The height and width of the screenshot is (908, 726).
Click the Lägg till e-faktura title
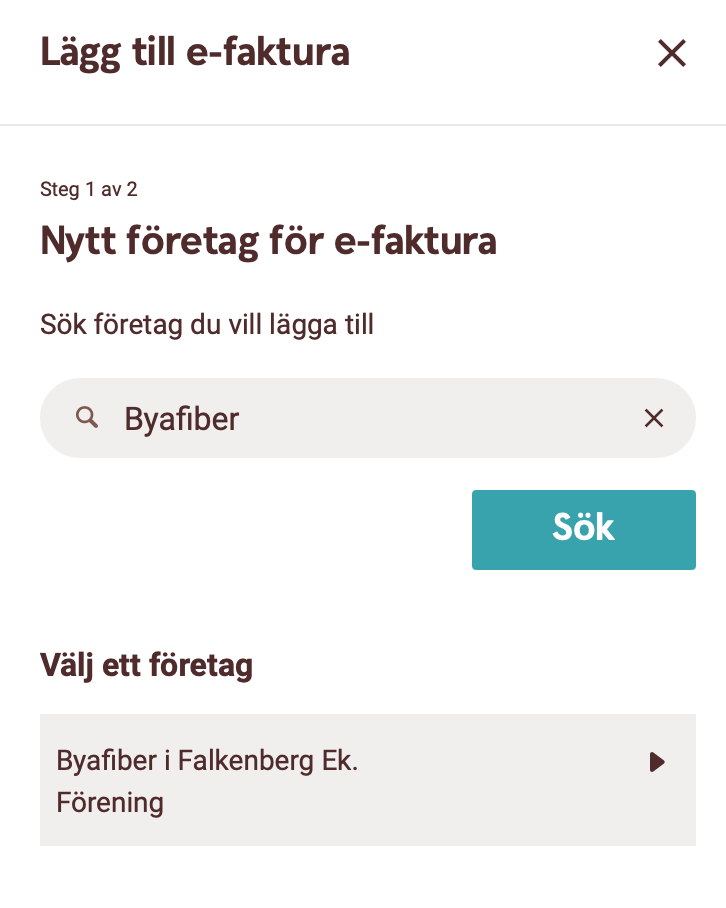tap(195, 52)
